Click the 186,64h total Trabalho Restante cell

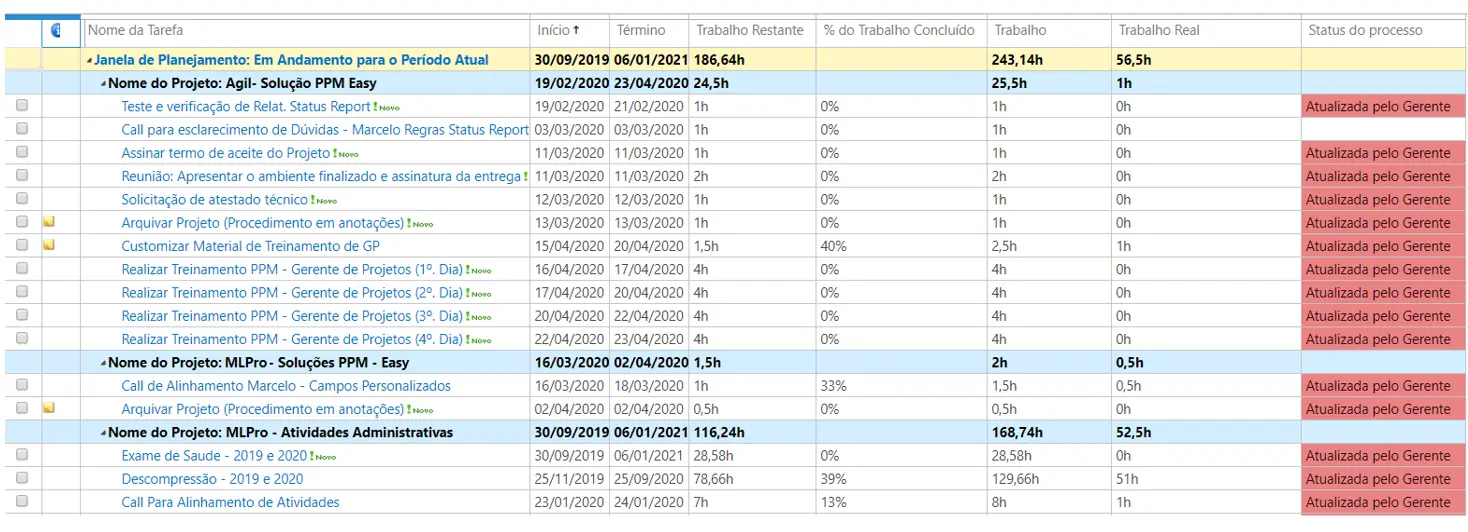pos(752,60)
